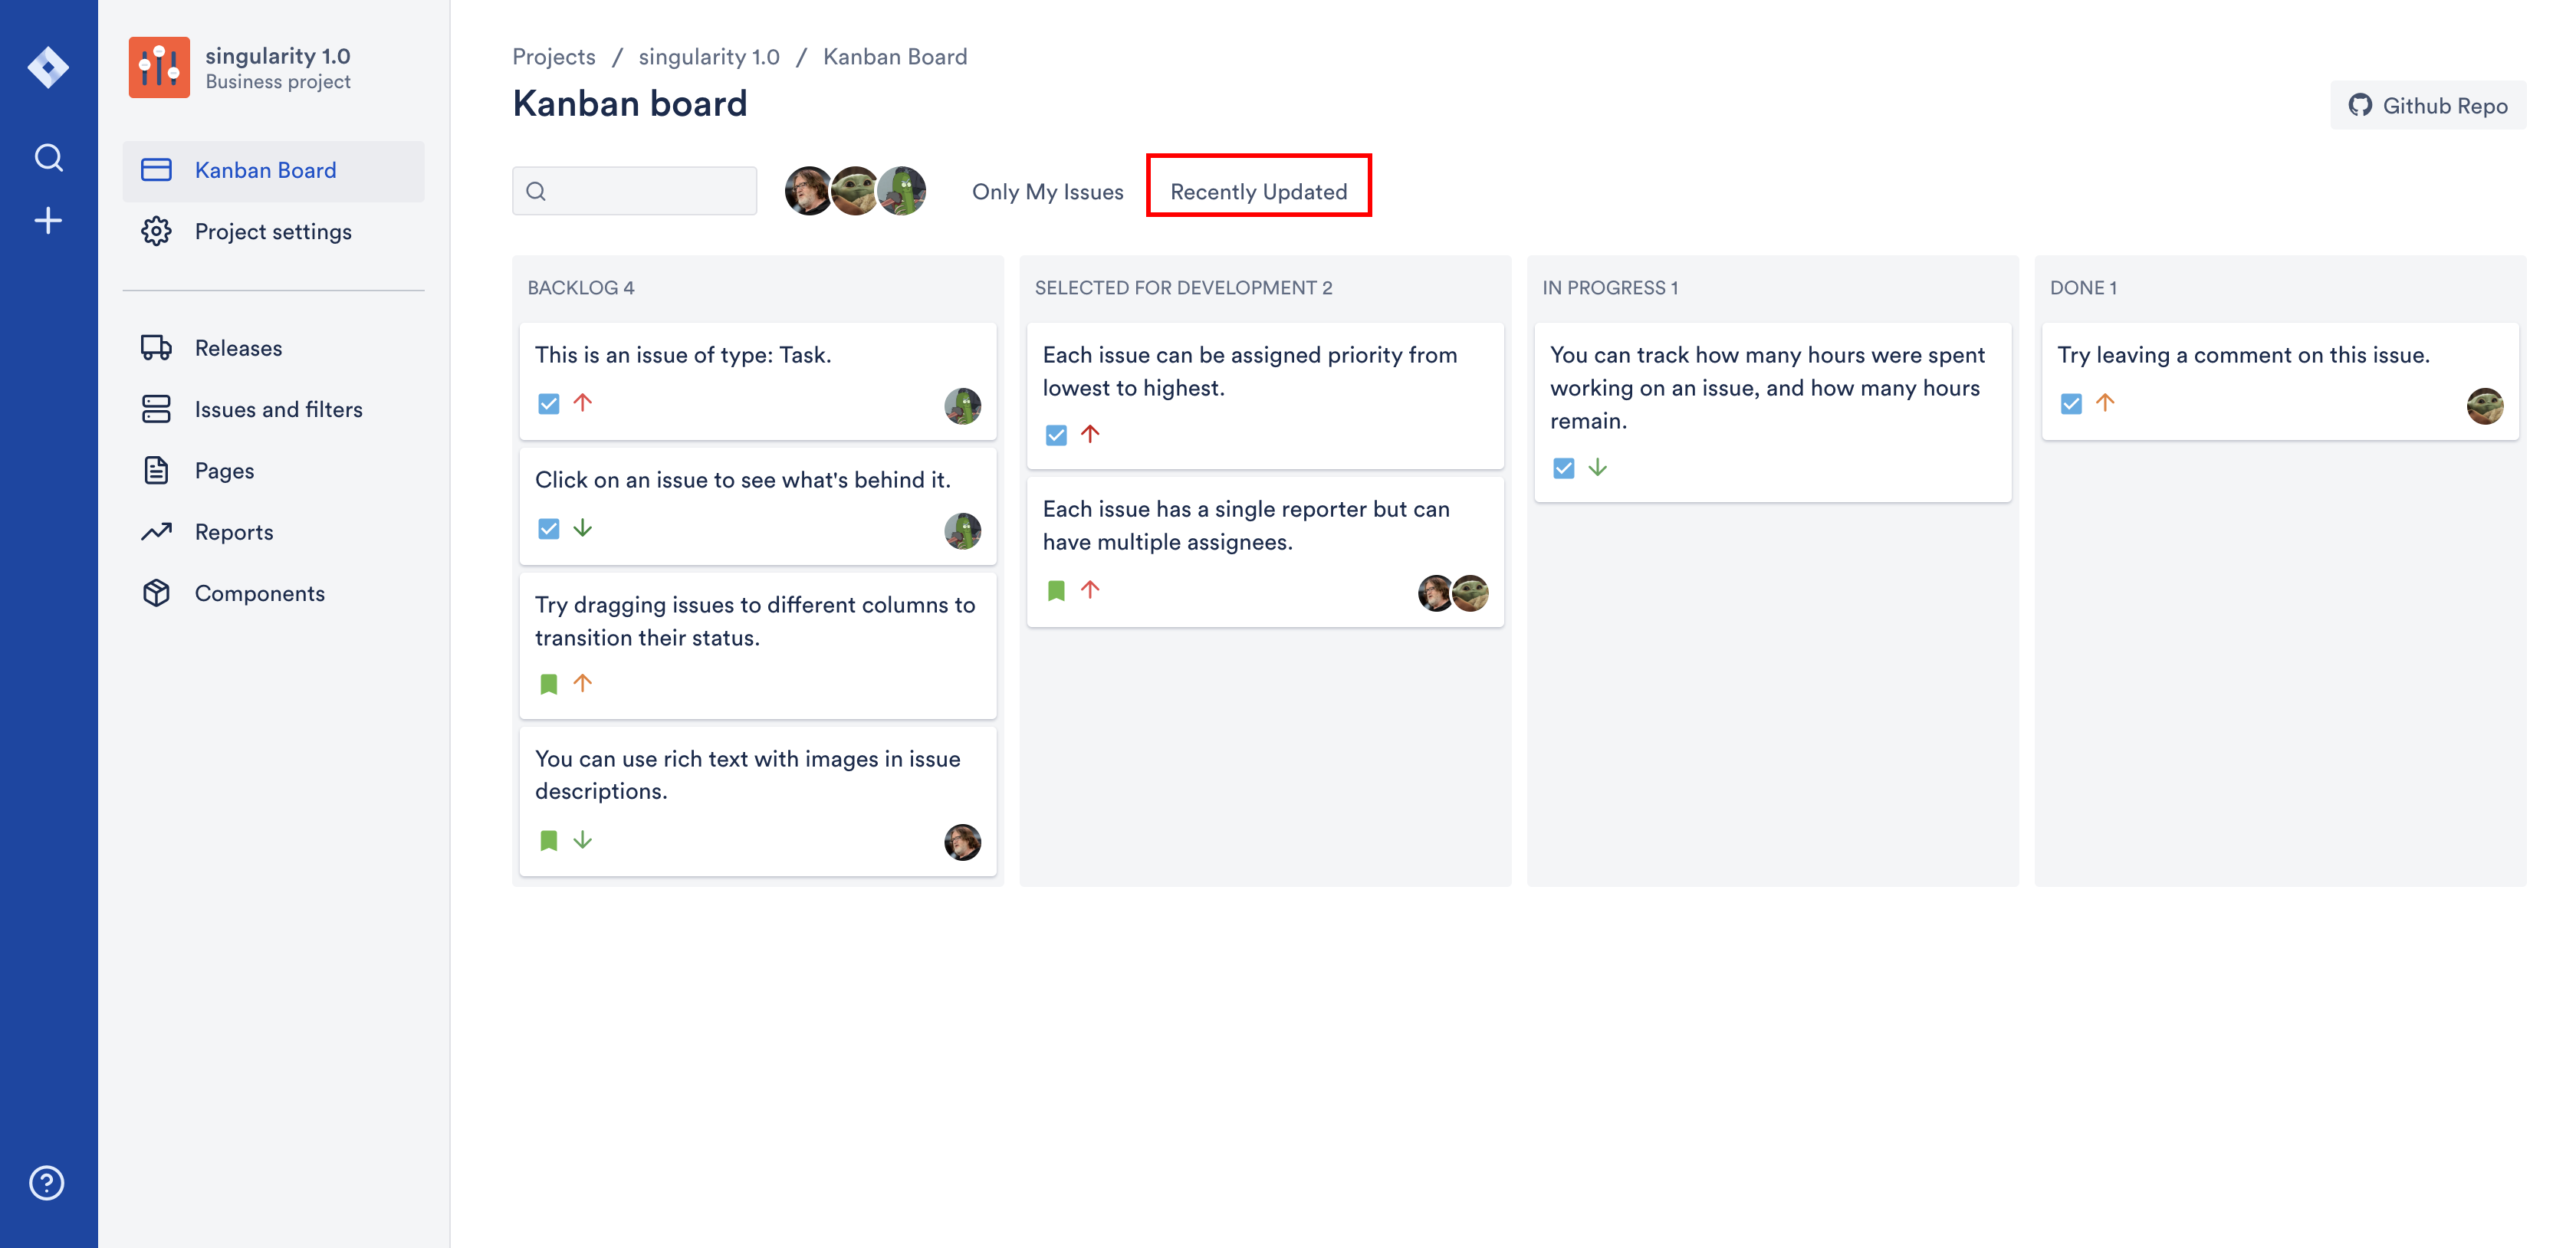Image resolution: width=2576 pixels, height=1248 pixels.
Task: Open Components from the sidebar
Action: tap(259, 593)
